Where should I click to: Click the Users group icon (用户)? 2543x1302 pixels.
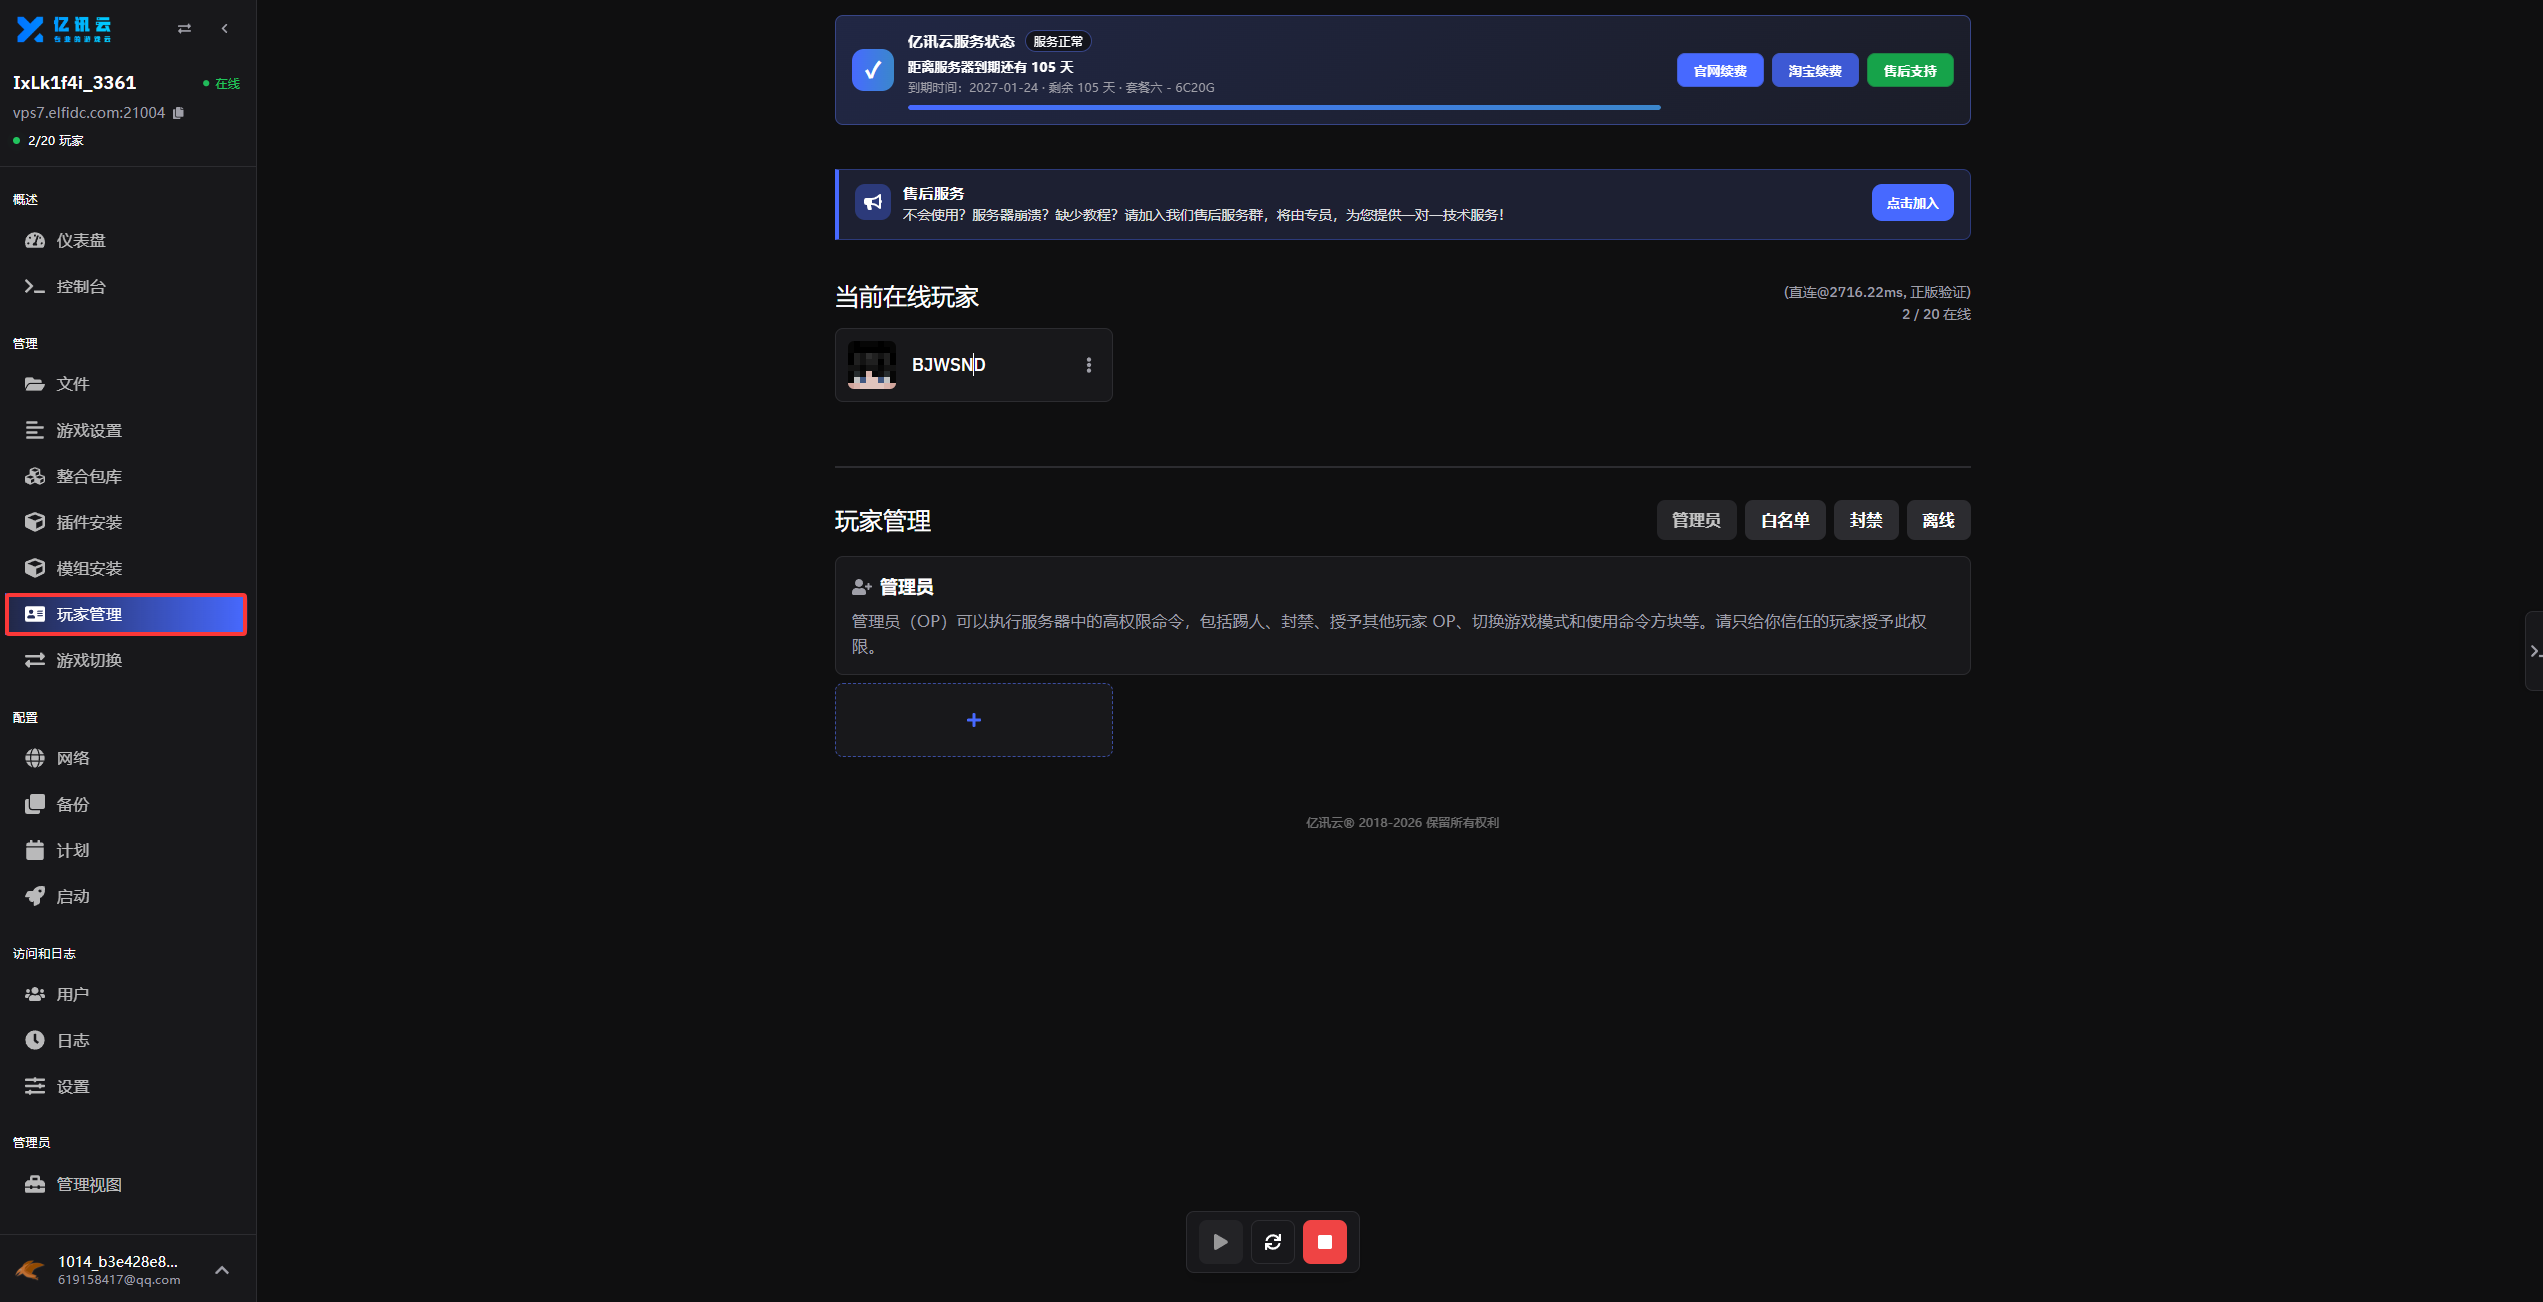35,994
